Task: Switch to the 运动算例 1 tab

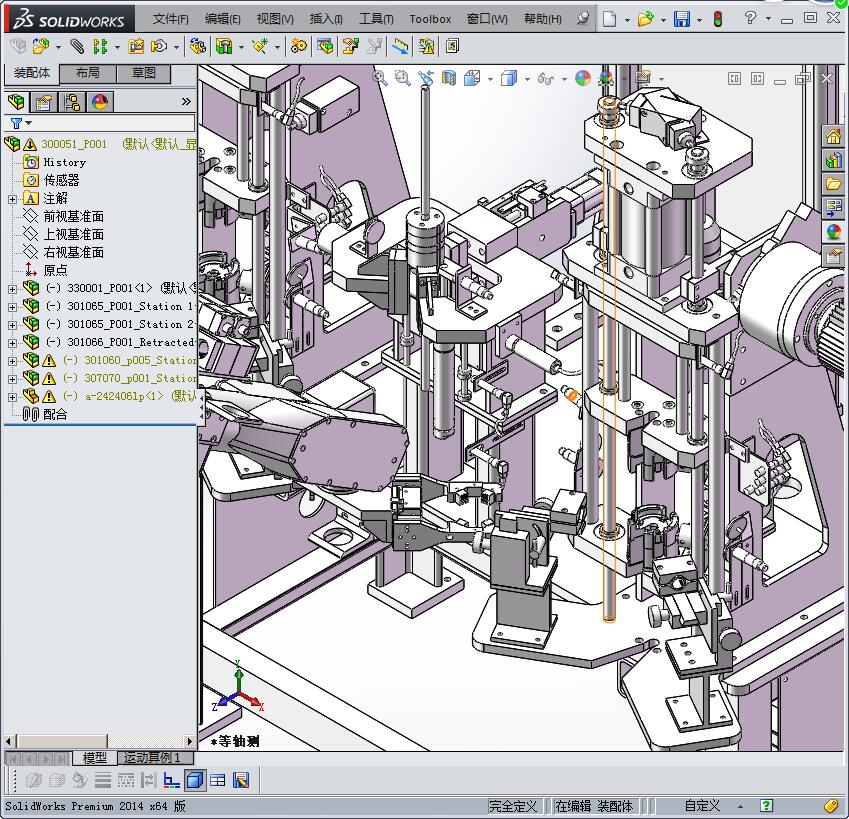Action: pyautogui.click(x=152, y=758)
